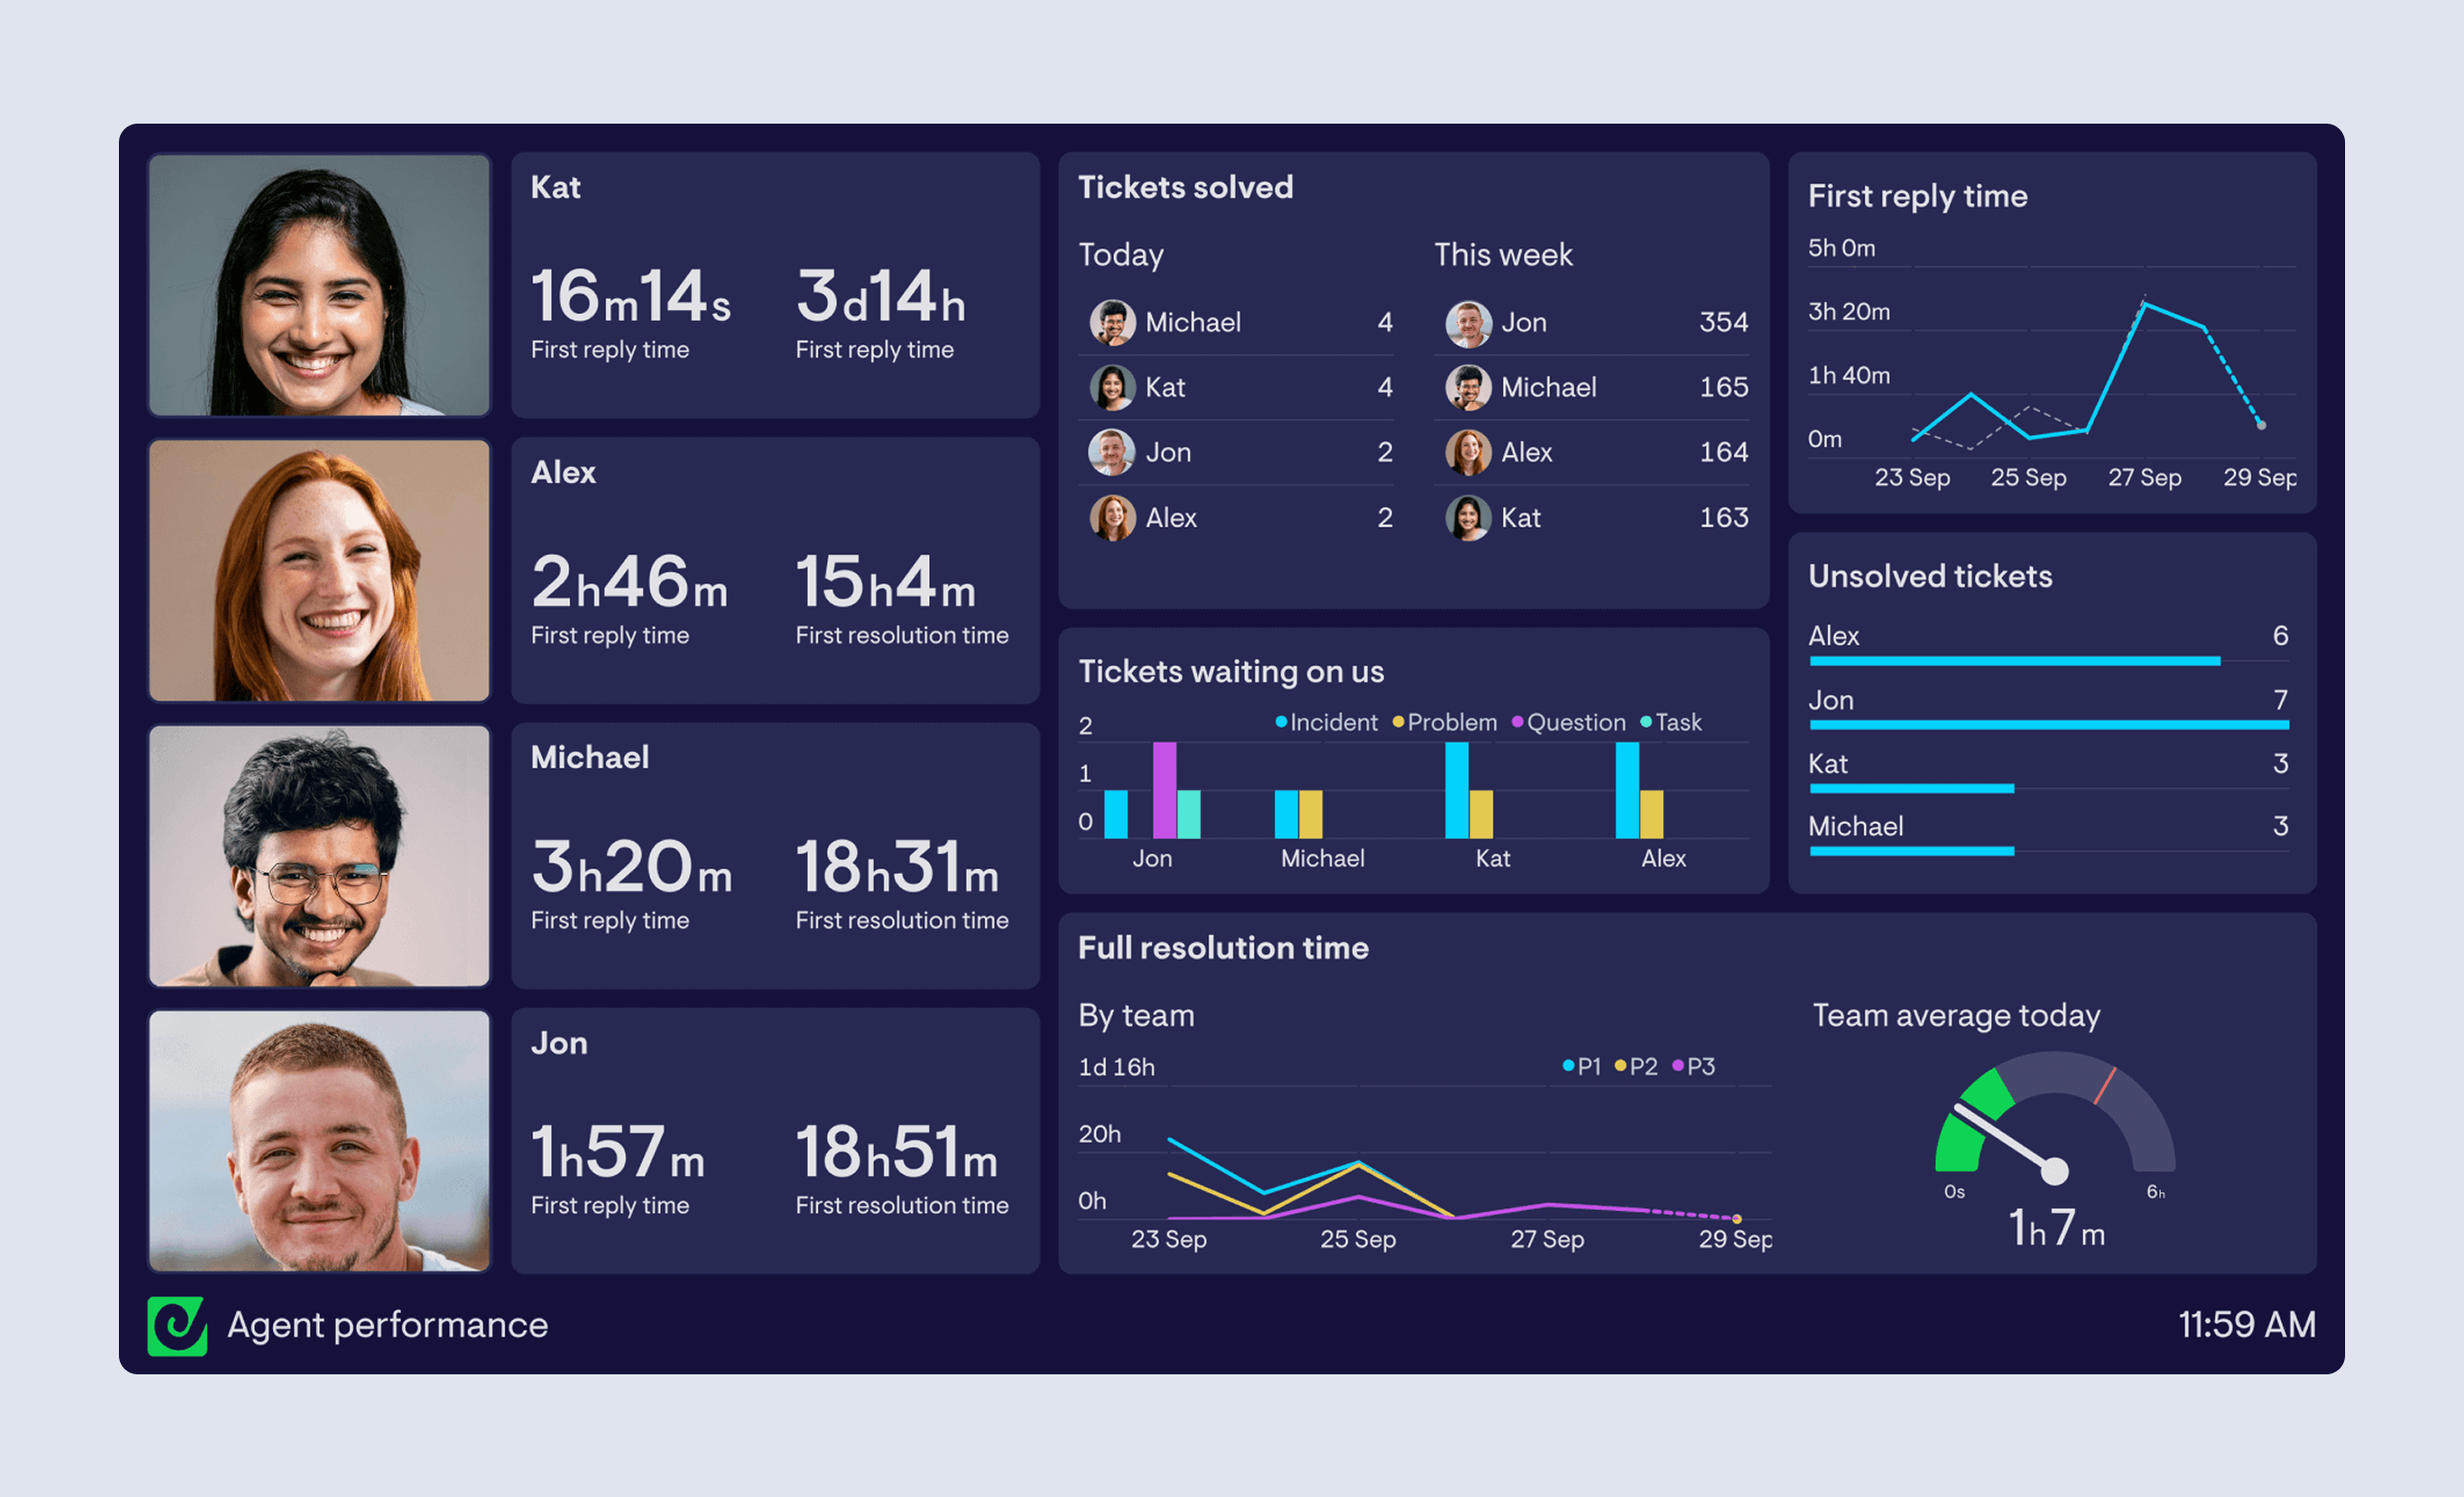Select the Tickets solved widget title
Screen dimensions: 2464x1497
click(1185, 187)
